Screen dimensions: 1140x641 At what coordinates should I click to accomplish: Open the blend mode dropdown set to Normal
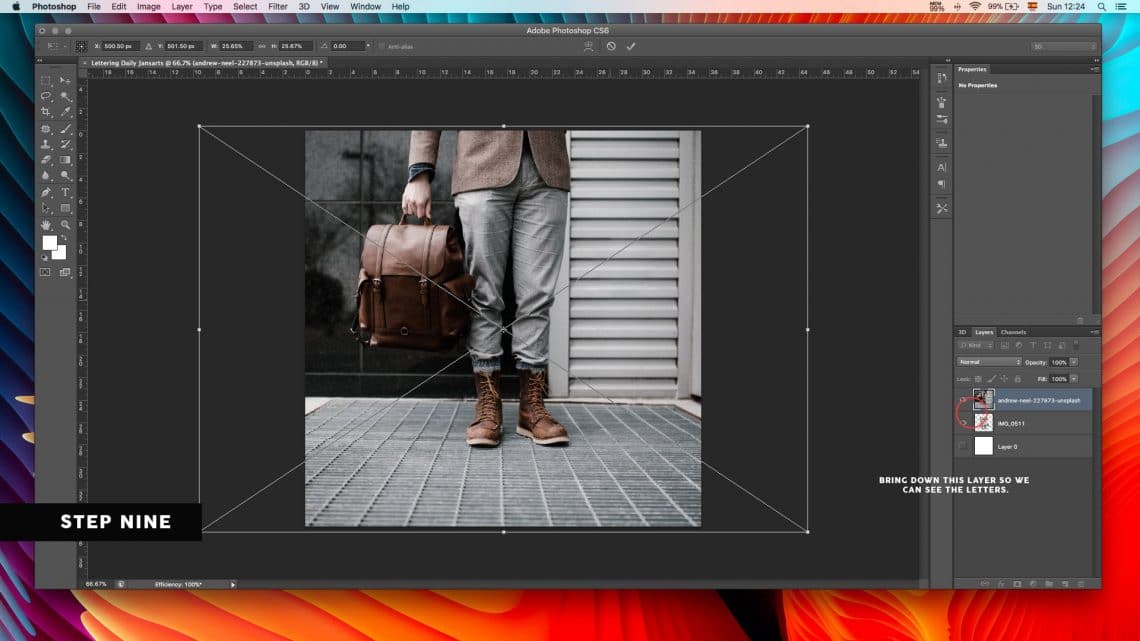[x=989, y=362]
